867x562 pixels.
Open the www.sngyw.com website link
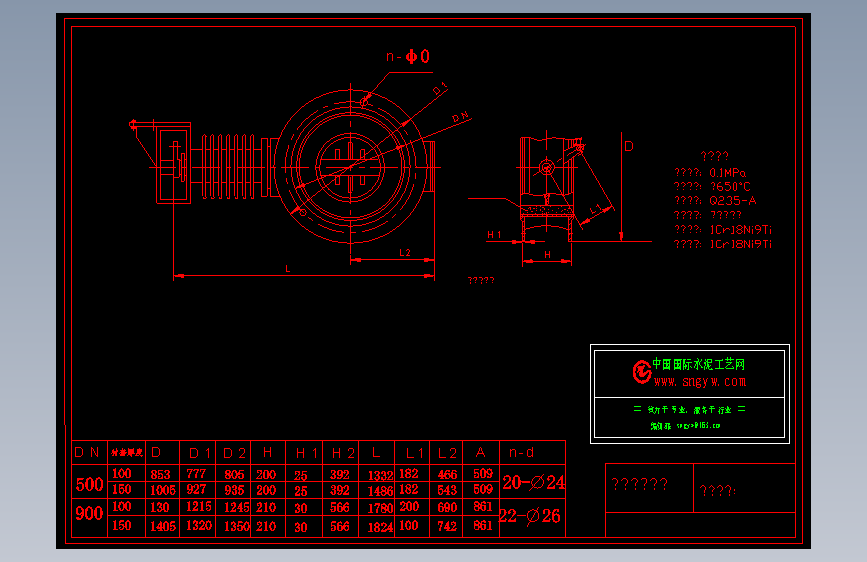[x=700, y=382]
